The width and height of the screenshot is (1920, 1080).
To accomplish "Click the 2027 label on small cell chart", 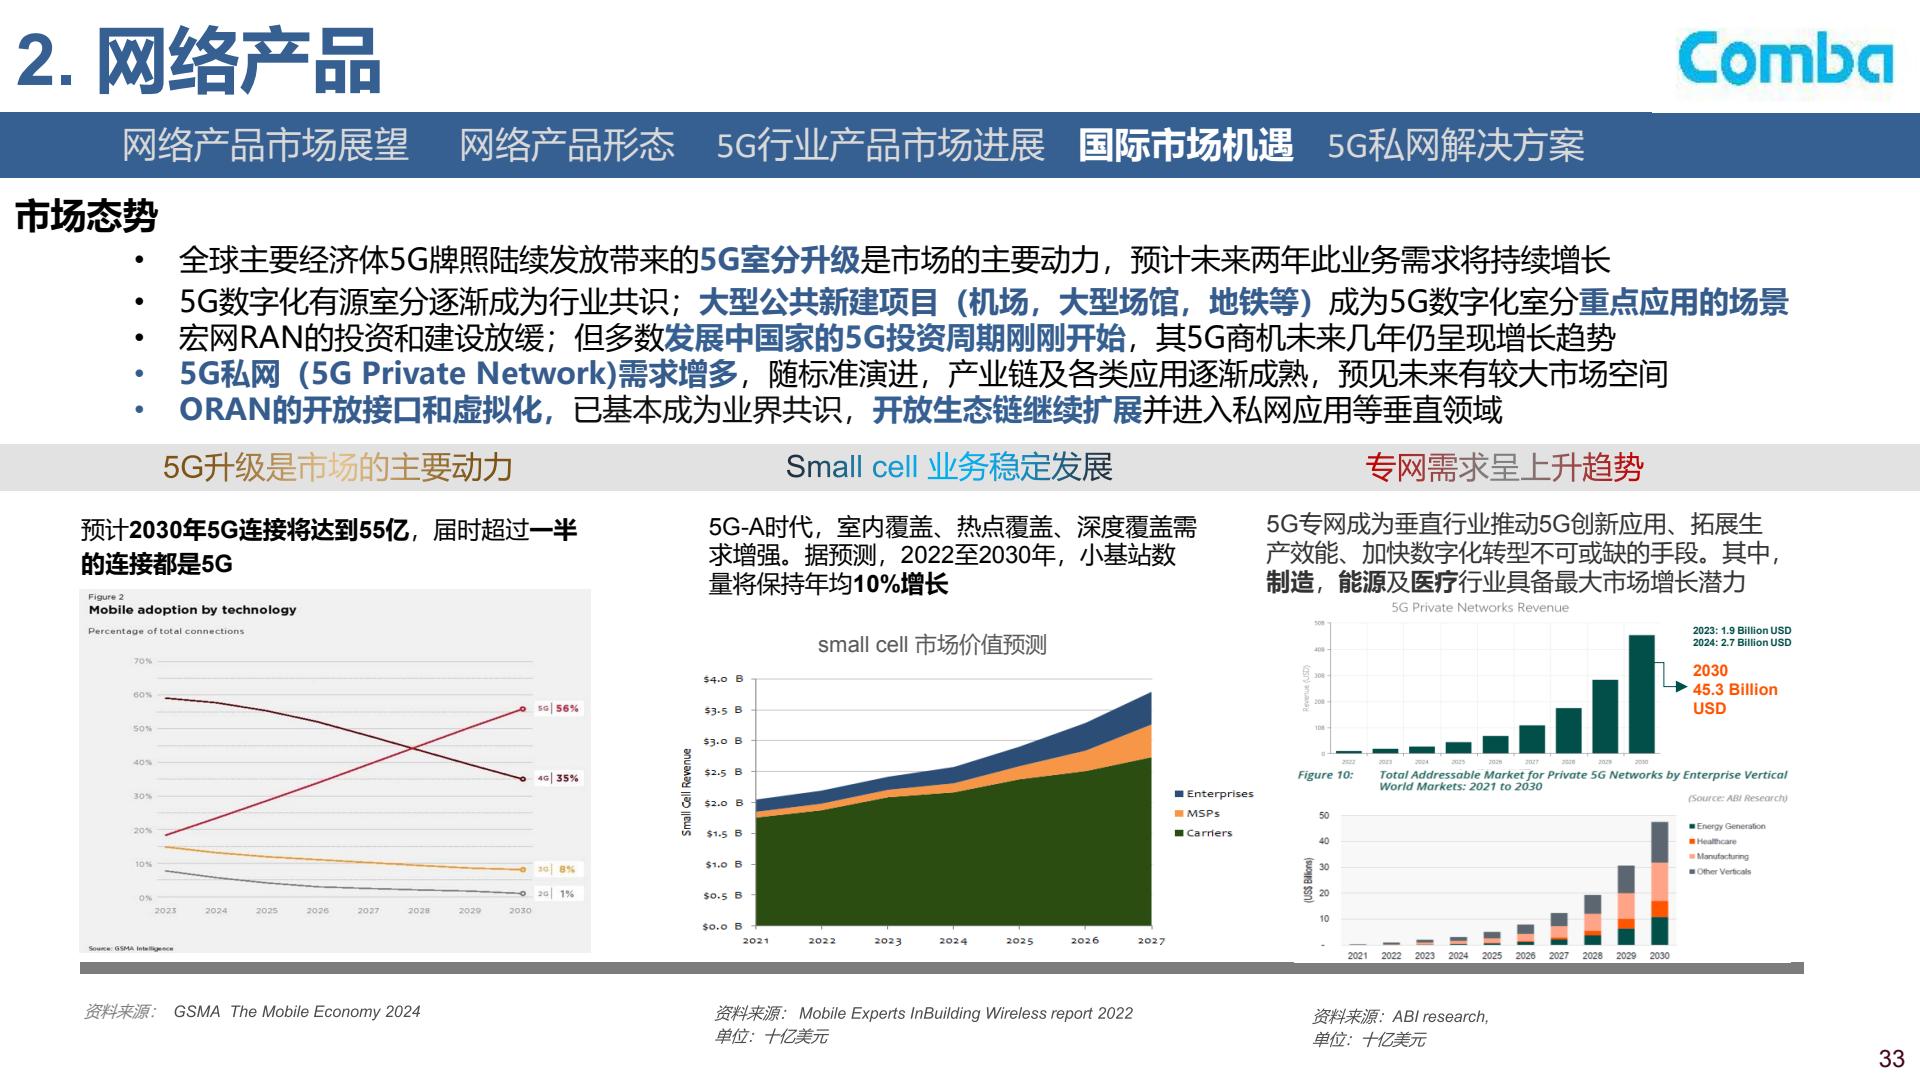I will coord(1151,941).
